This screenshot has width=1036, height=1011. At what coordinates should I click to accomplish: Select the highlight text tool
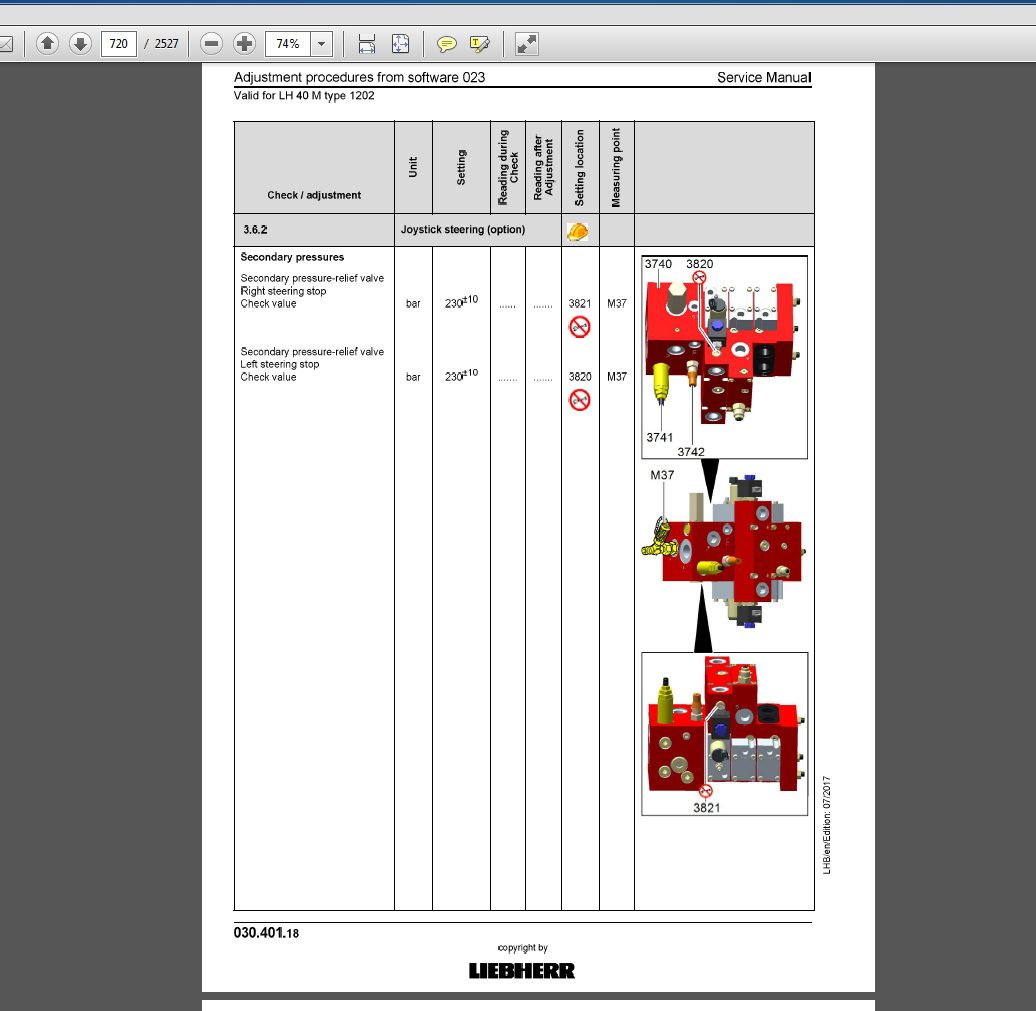(x=480, y=44)
